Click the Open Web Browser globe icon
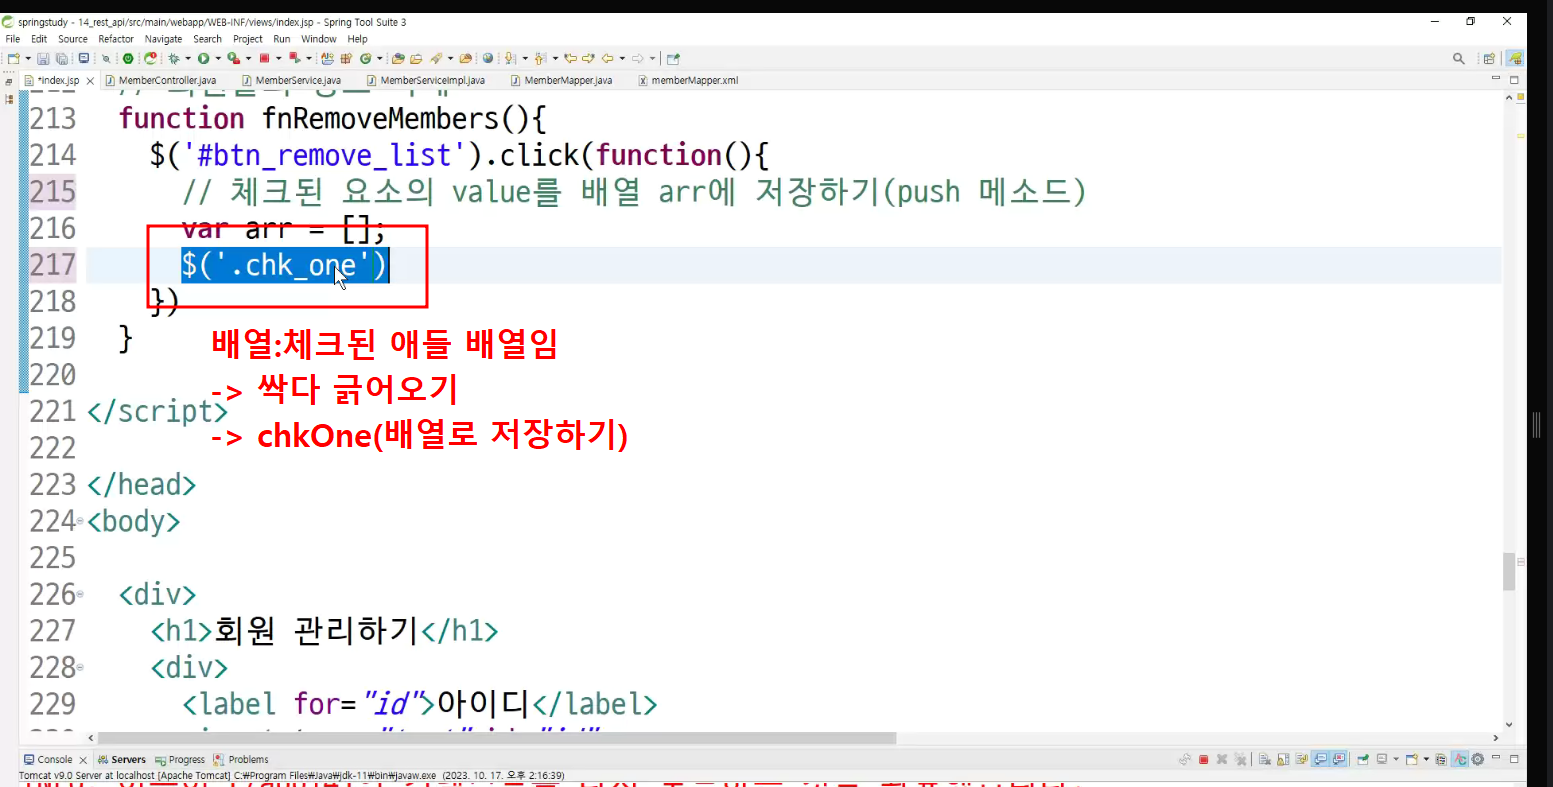Image resolution: width=1553 pixels, height=787 pixels. pyautogui.click(x=488, y=59)
